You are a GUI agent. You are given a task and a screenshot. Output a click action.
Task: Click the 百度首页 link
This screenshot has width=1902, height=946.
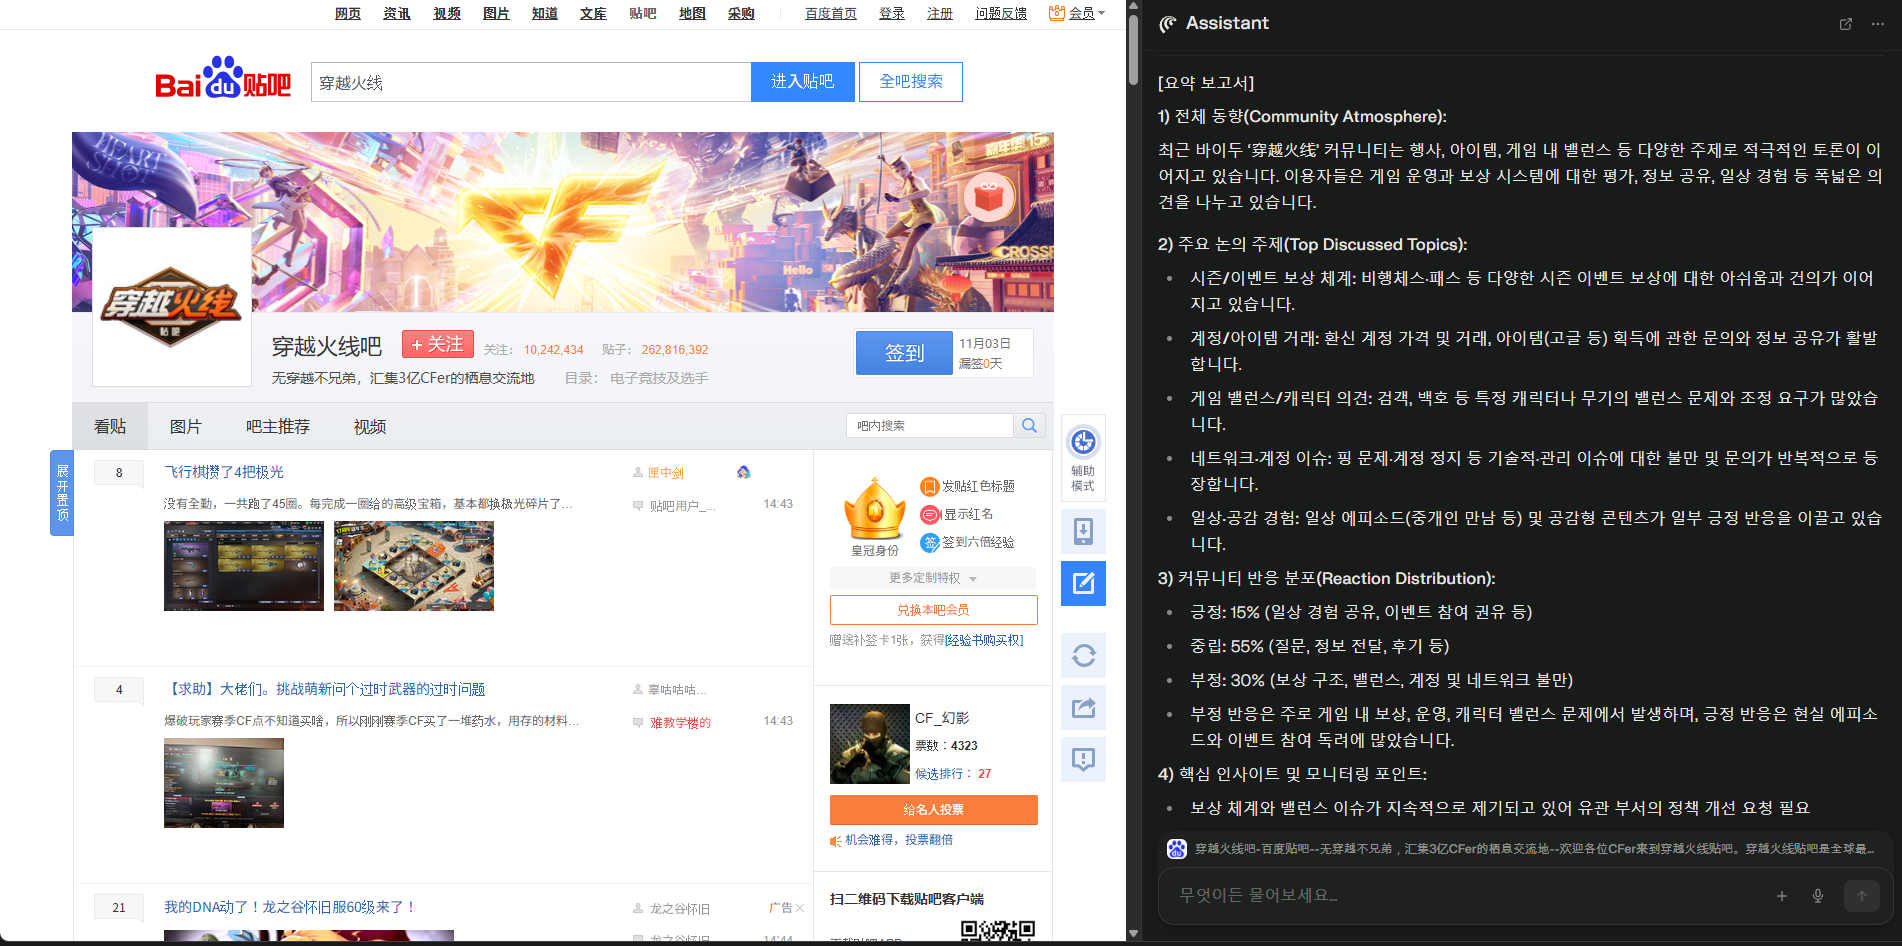tap(831, 13)
